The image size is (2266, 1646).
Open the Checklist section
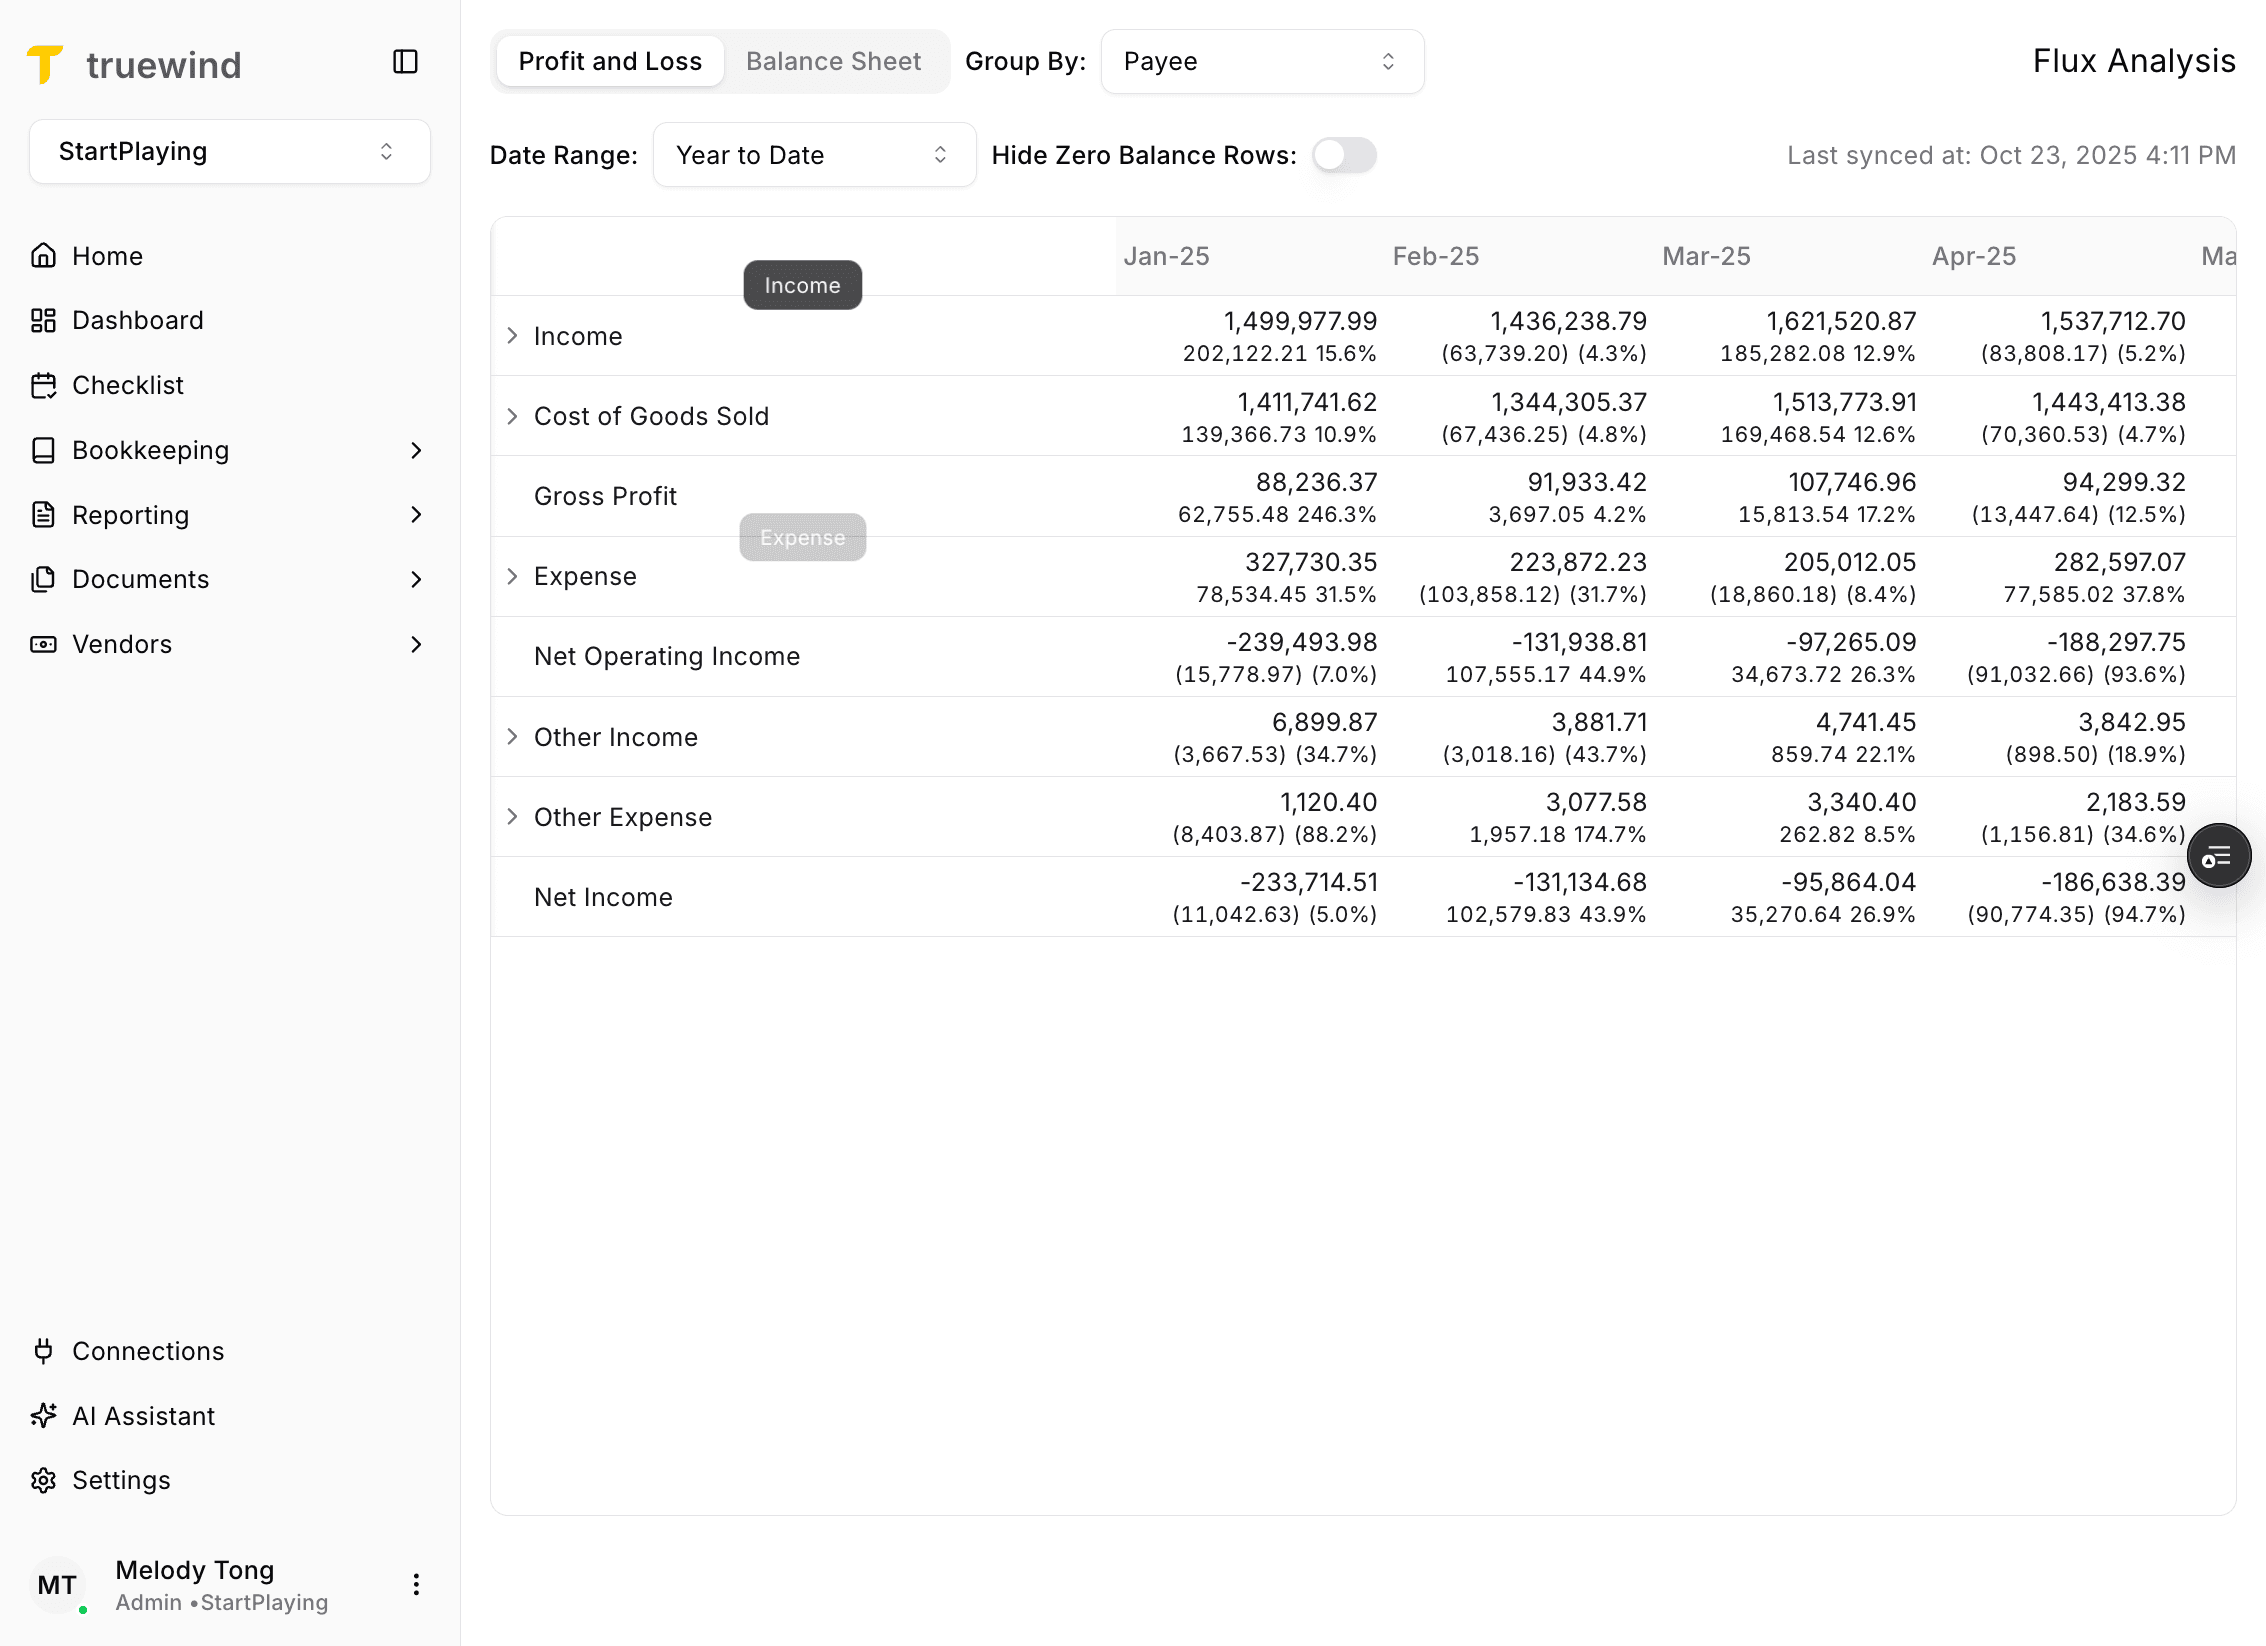point(127,385)
